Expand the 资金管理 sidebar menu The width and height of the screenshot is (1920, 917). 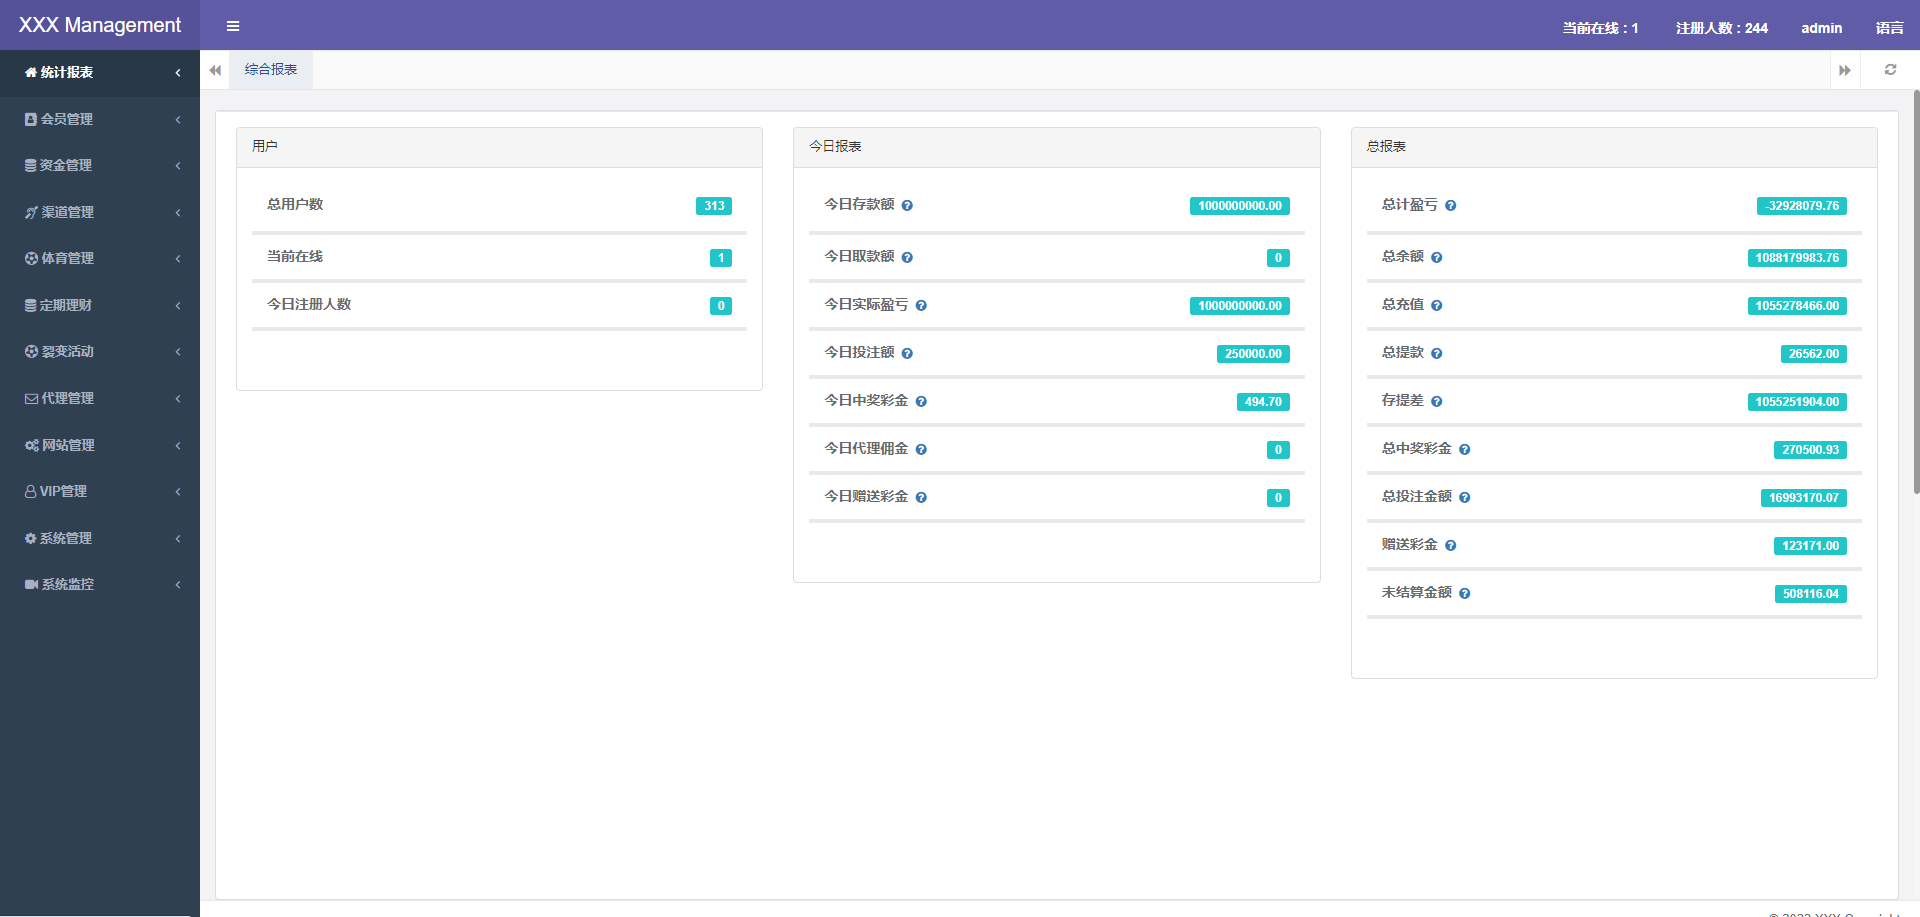click(100, 166)
